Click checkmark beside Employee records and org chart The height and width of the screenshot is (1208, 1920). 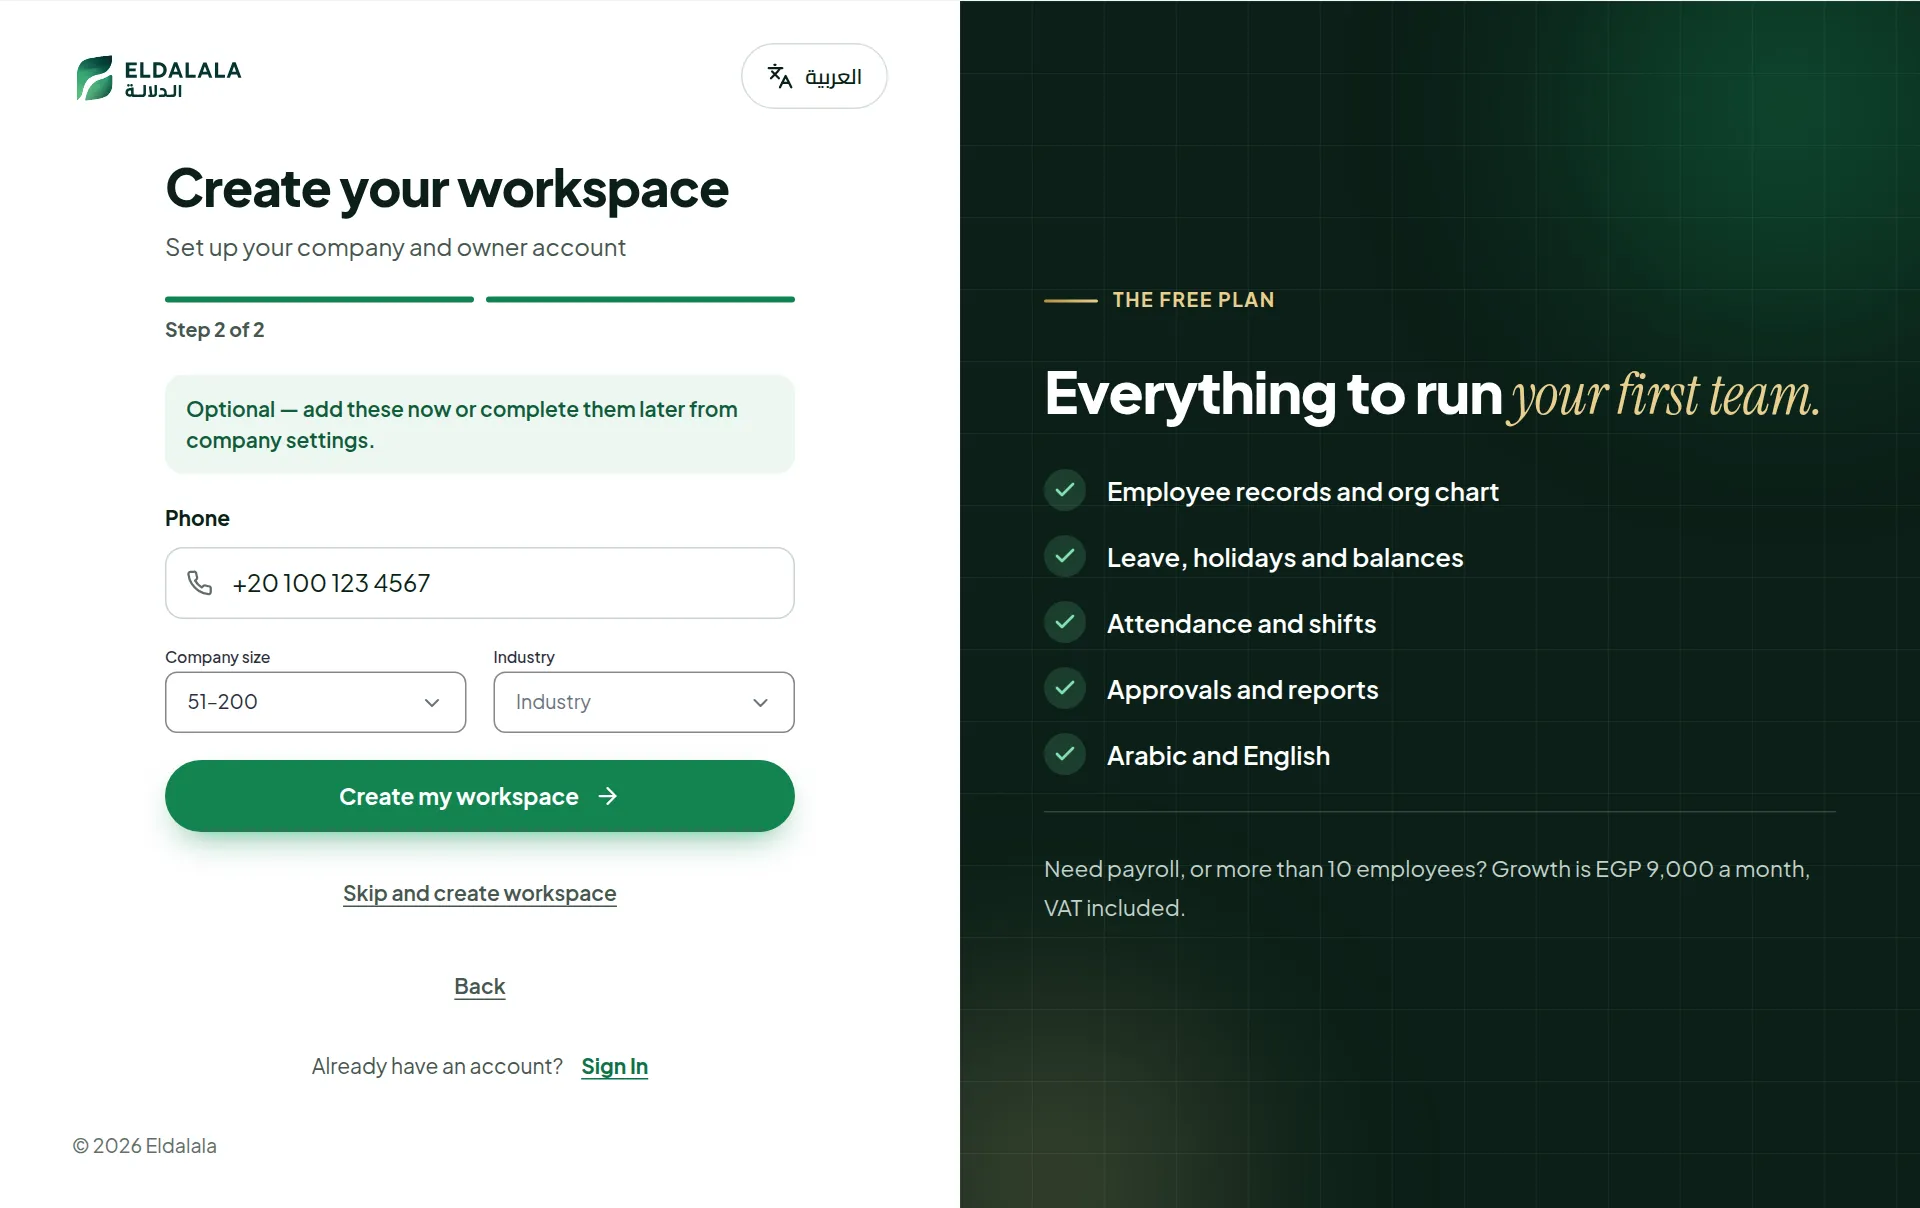(1065, 490)
